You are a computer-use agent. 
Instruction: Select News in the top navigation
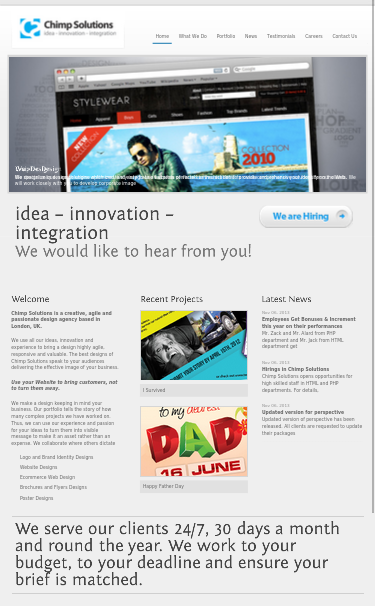coord(251,36)
